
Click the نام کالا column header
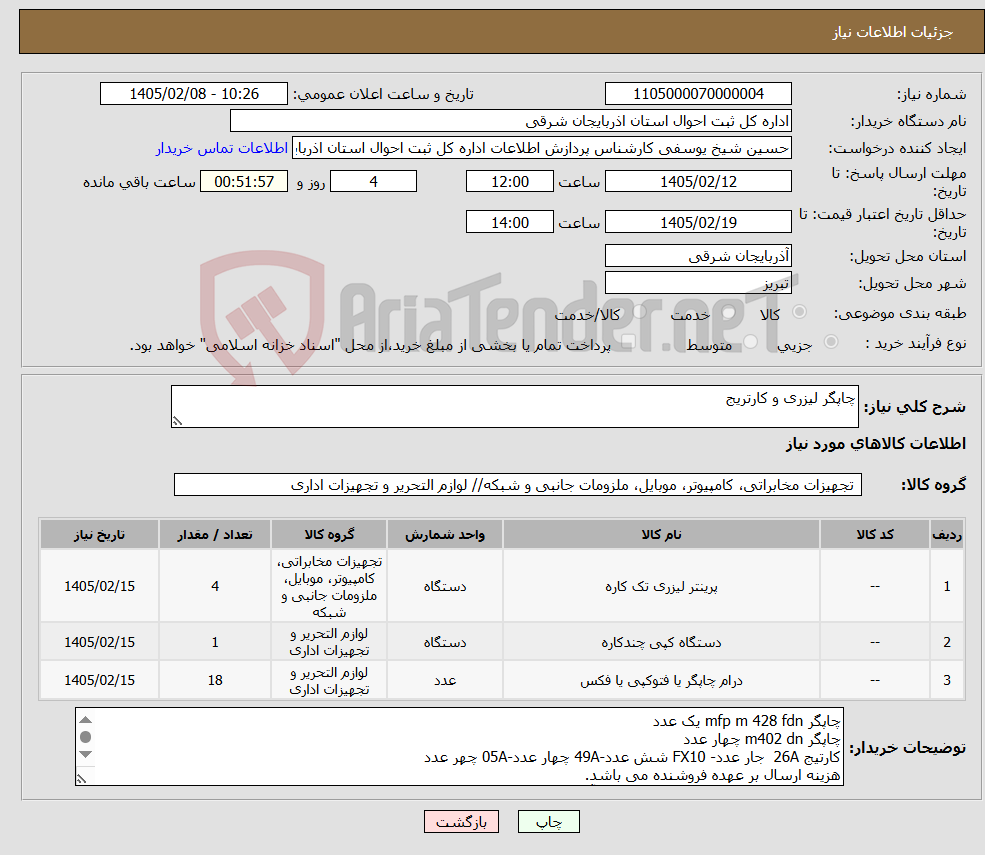pyautogui.click(x=661, y=535)
